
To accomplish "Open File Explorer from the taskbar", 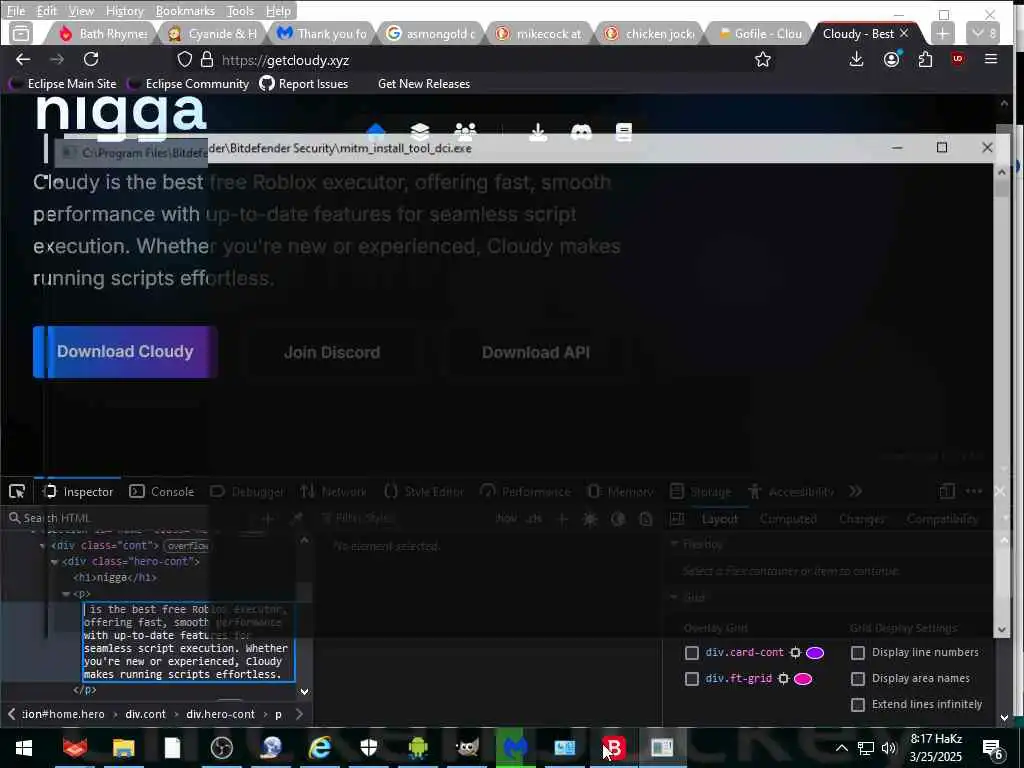I will [123, 748].
